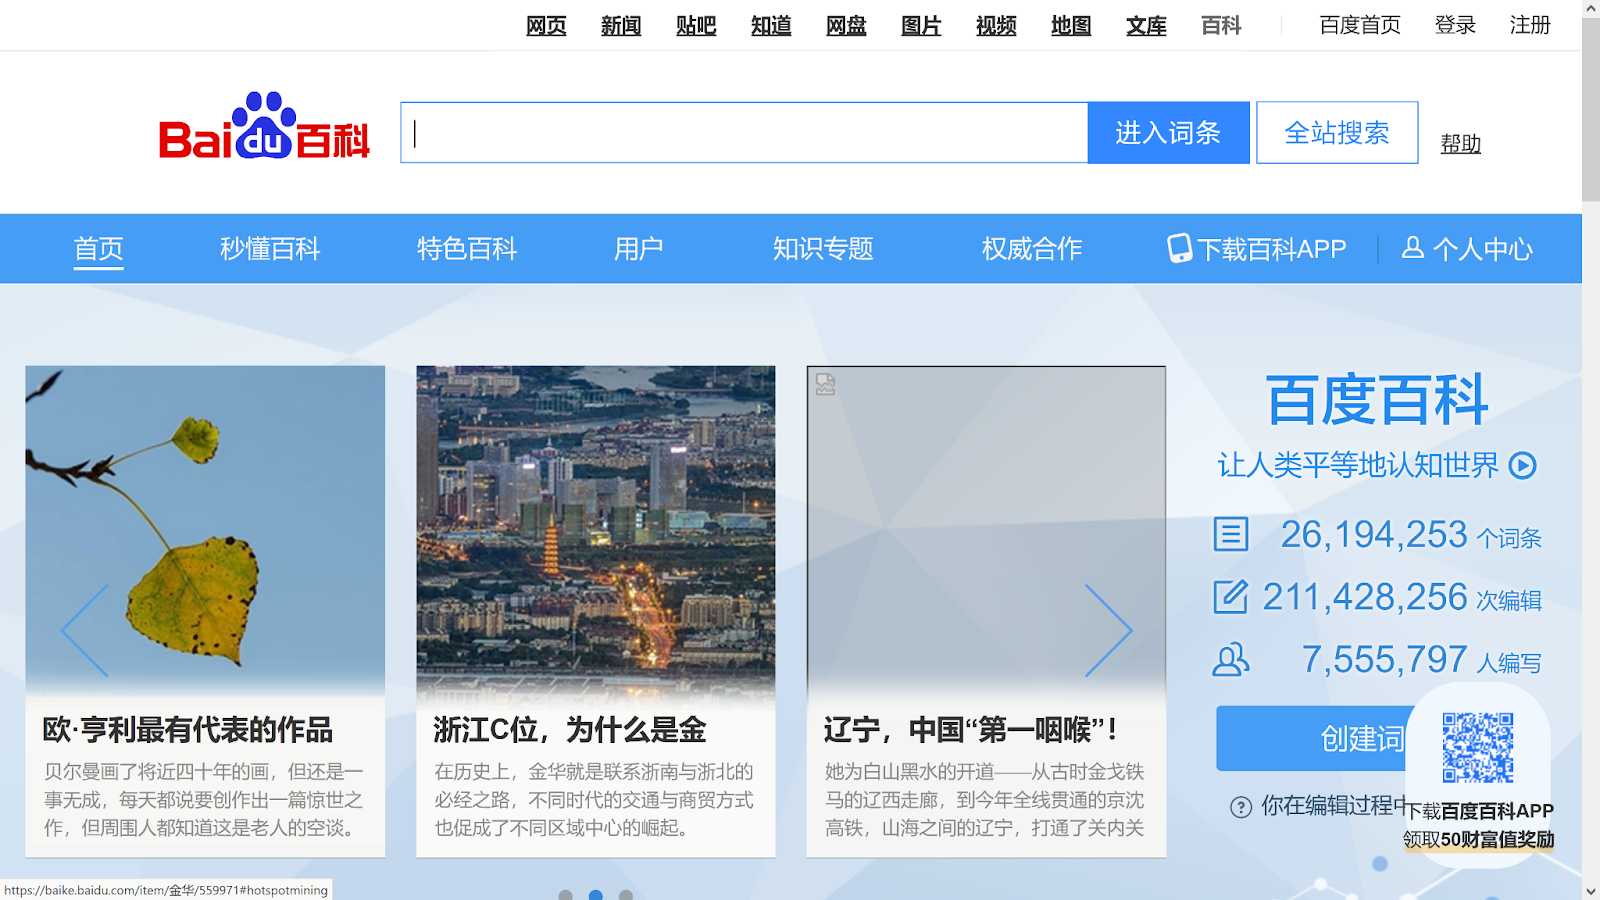Viewport: 1600px width, 900px height.
Task: Click 领取50财富值奖励 promo text
Action: click(x=1478, y=839)
